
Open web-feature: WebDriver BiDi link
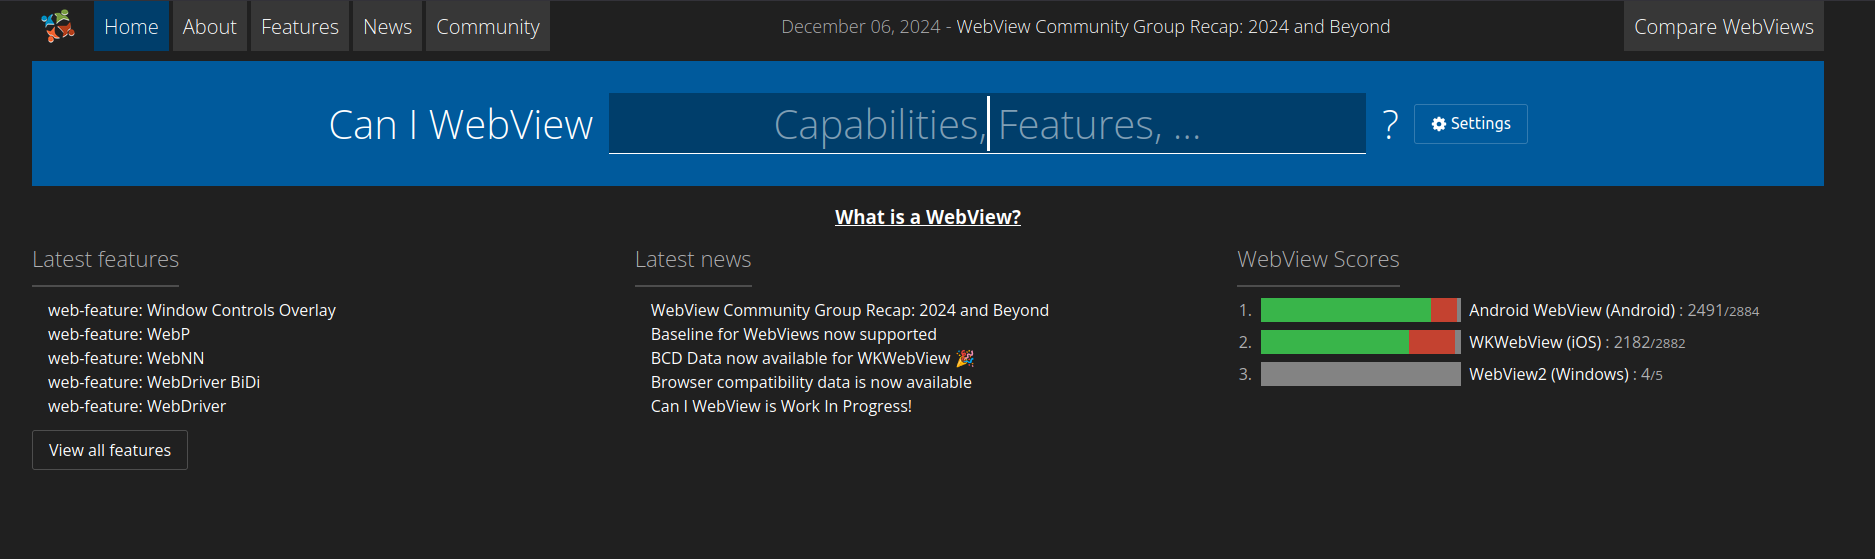[x=154, y=382]
